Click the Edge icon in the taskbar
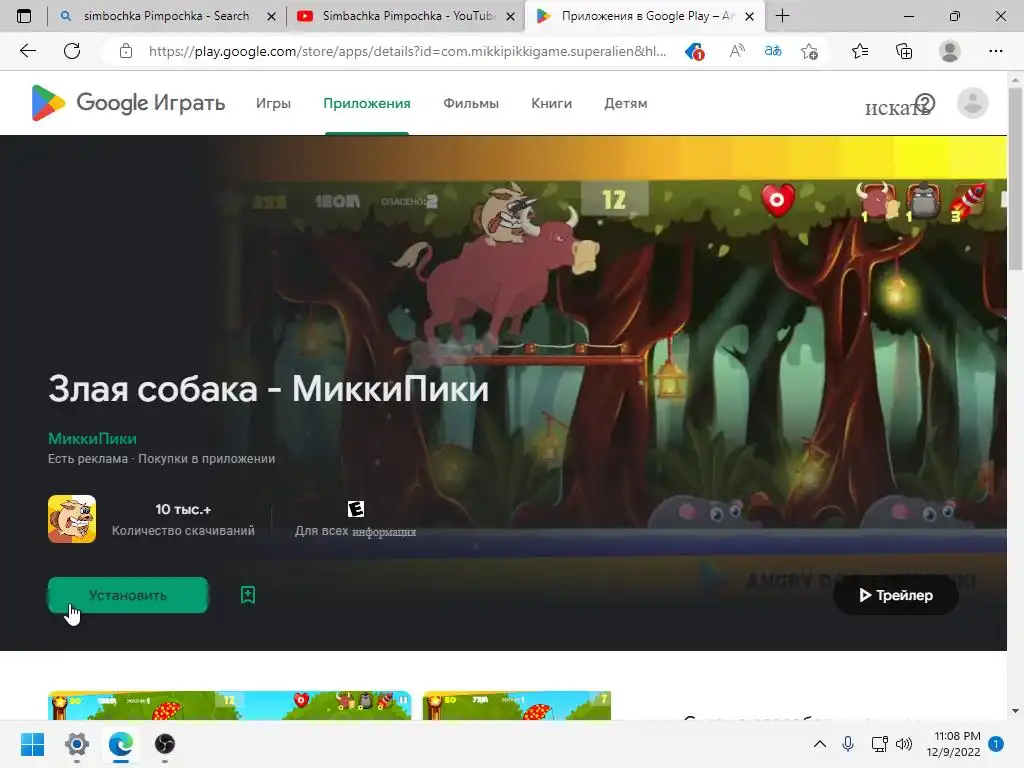1024x768 pixels. click(x=121, y=744)
